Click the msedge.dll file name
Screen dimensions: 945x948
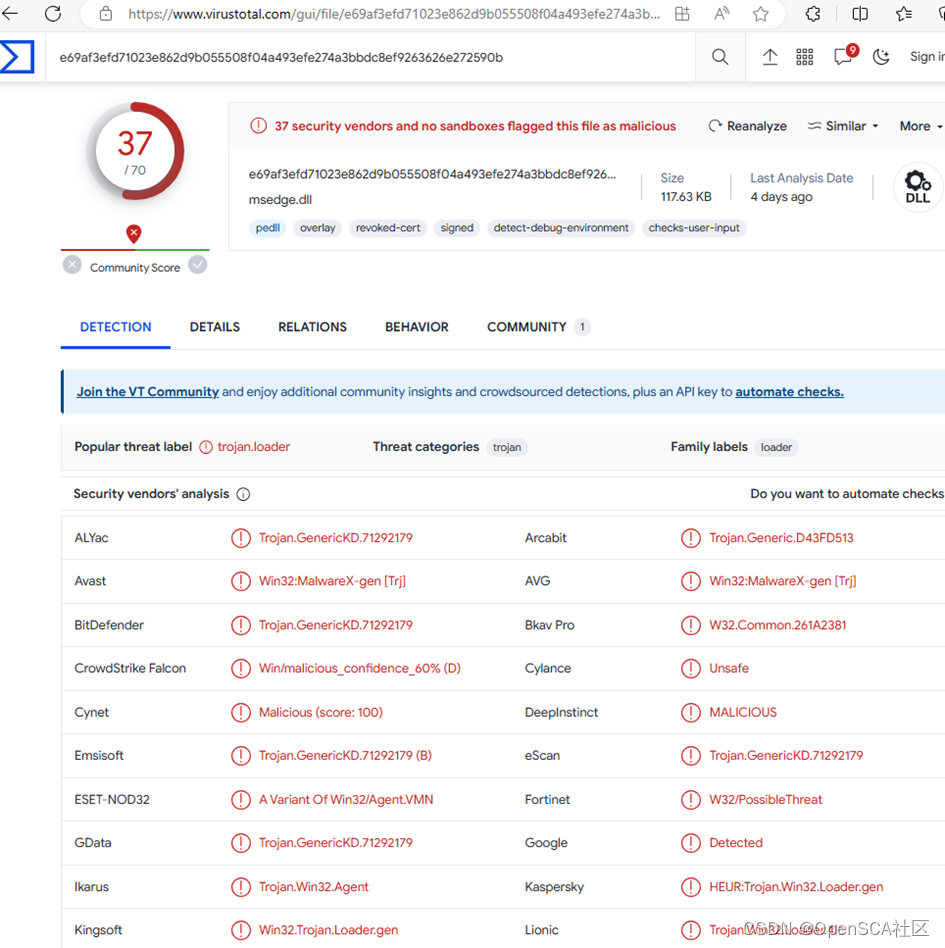(281, 200)
